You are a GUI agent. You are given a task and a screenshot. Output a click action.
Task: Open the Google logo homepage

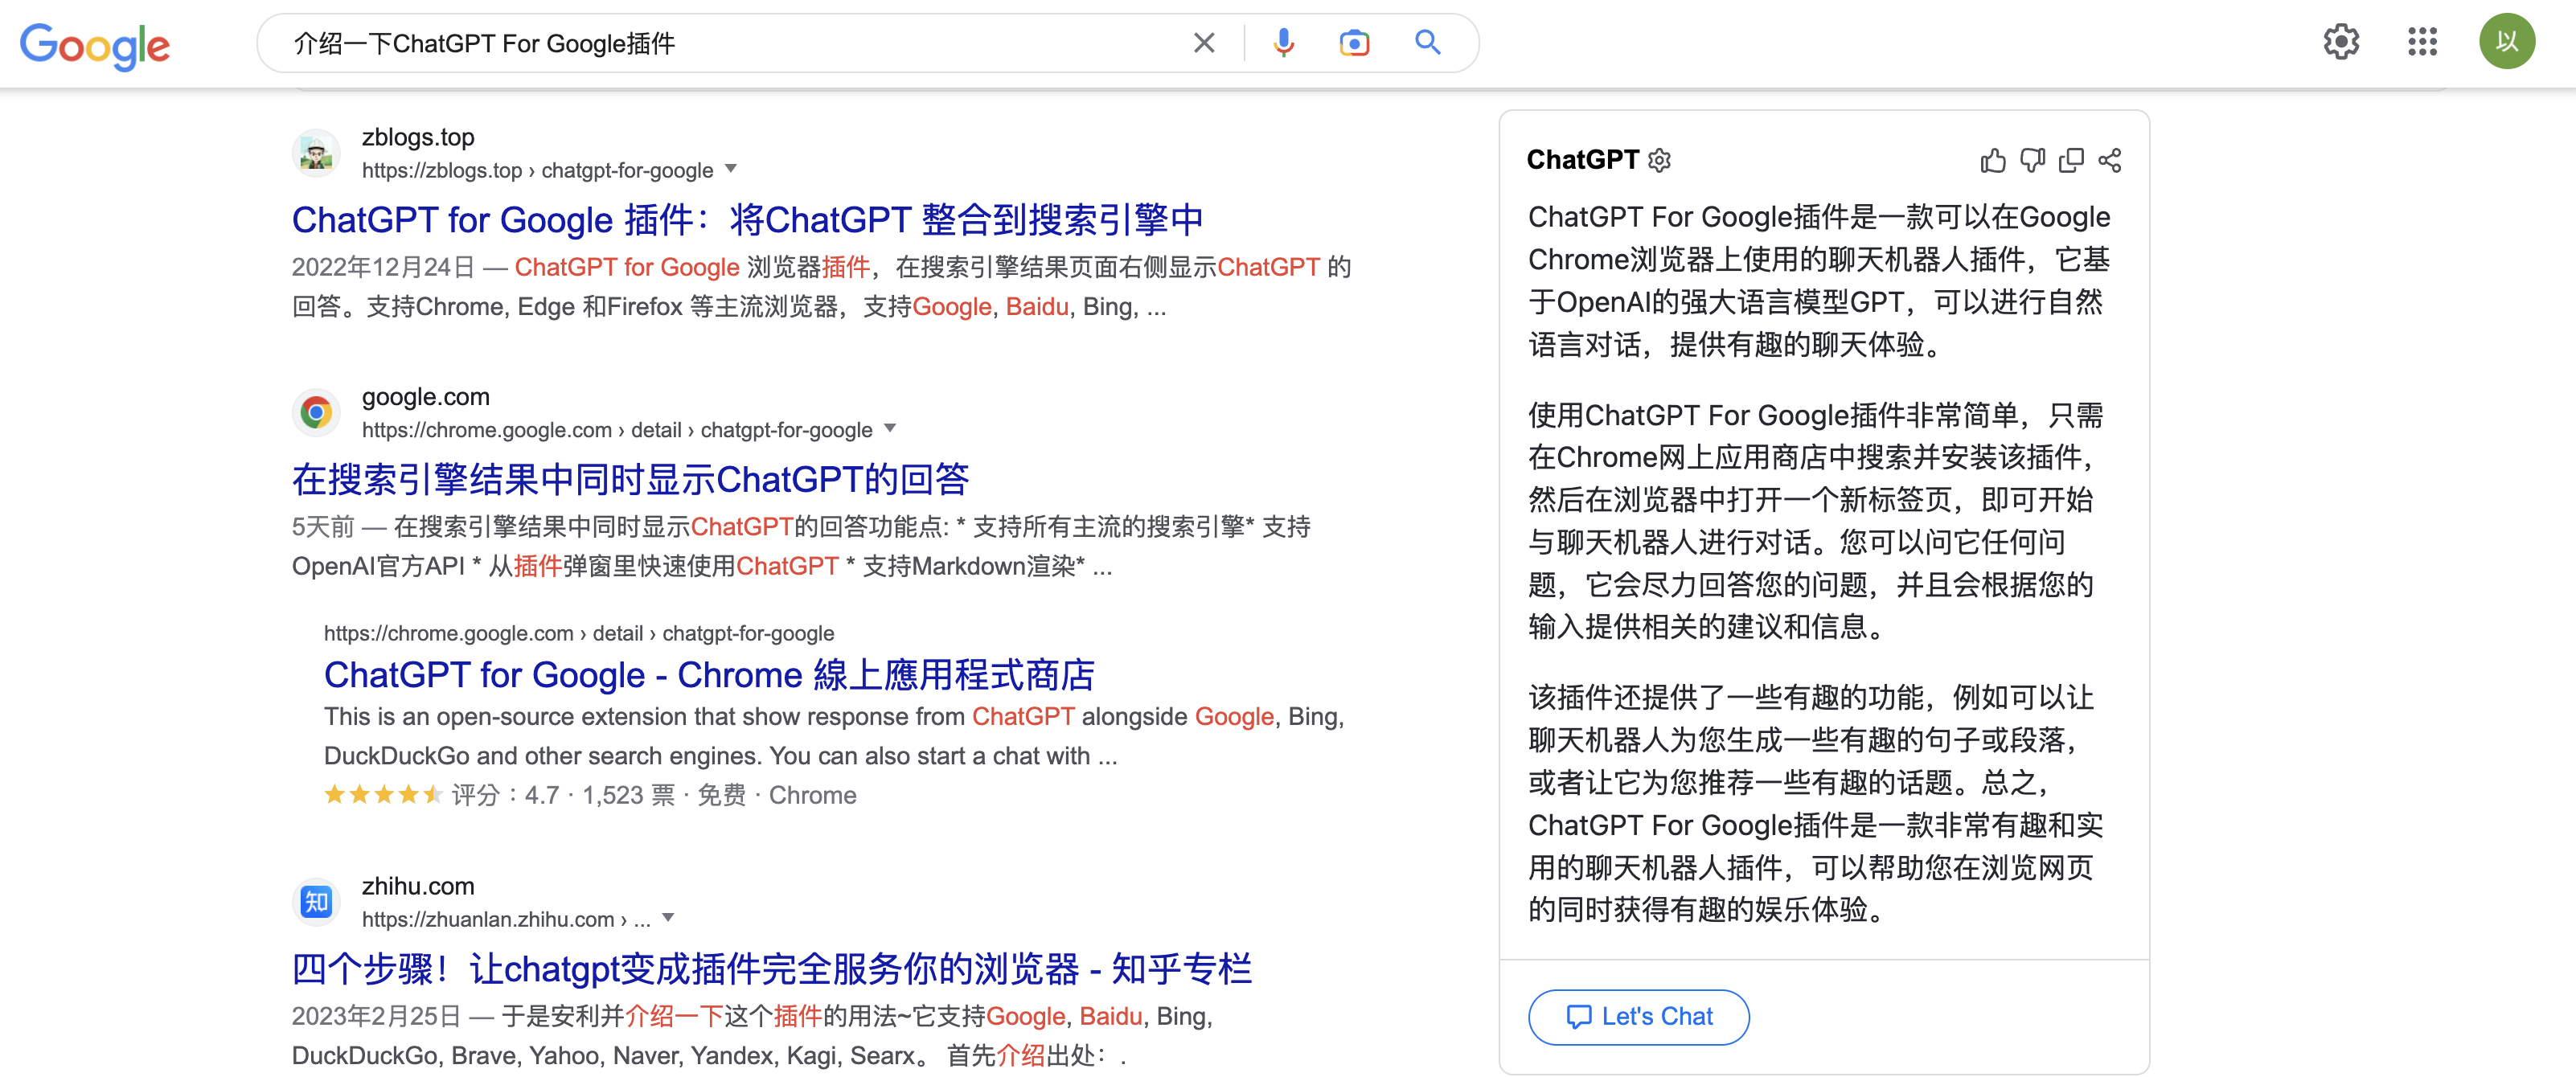(x=95, y=45)
